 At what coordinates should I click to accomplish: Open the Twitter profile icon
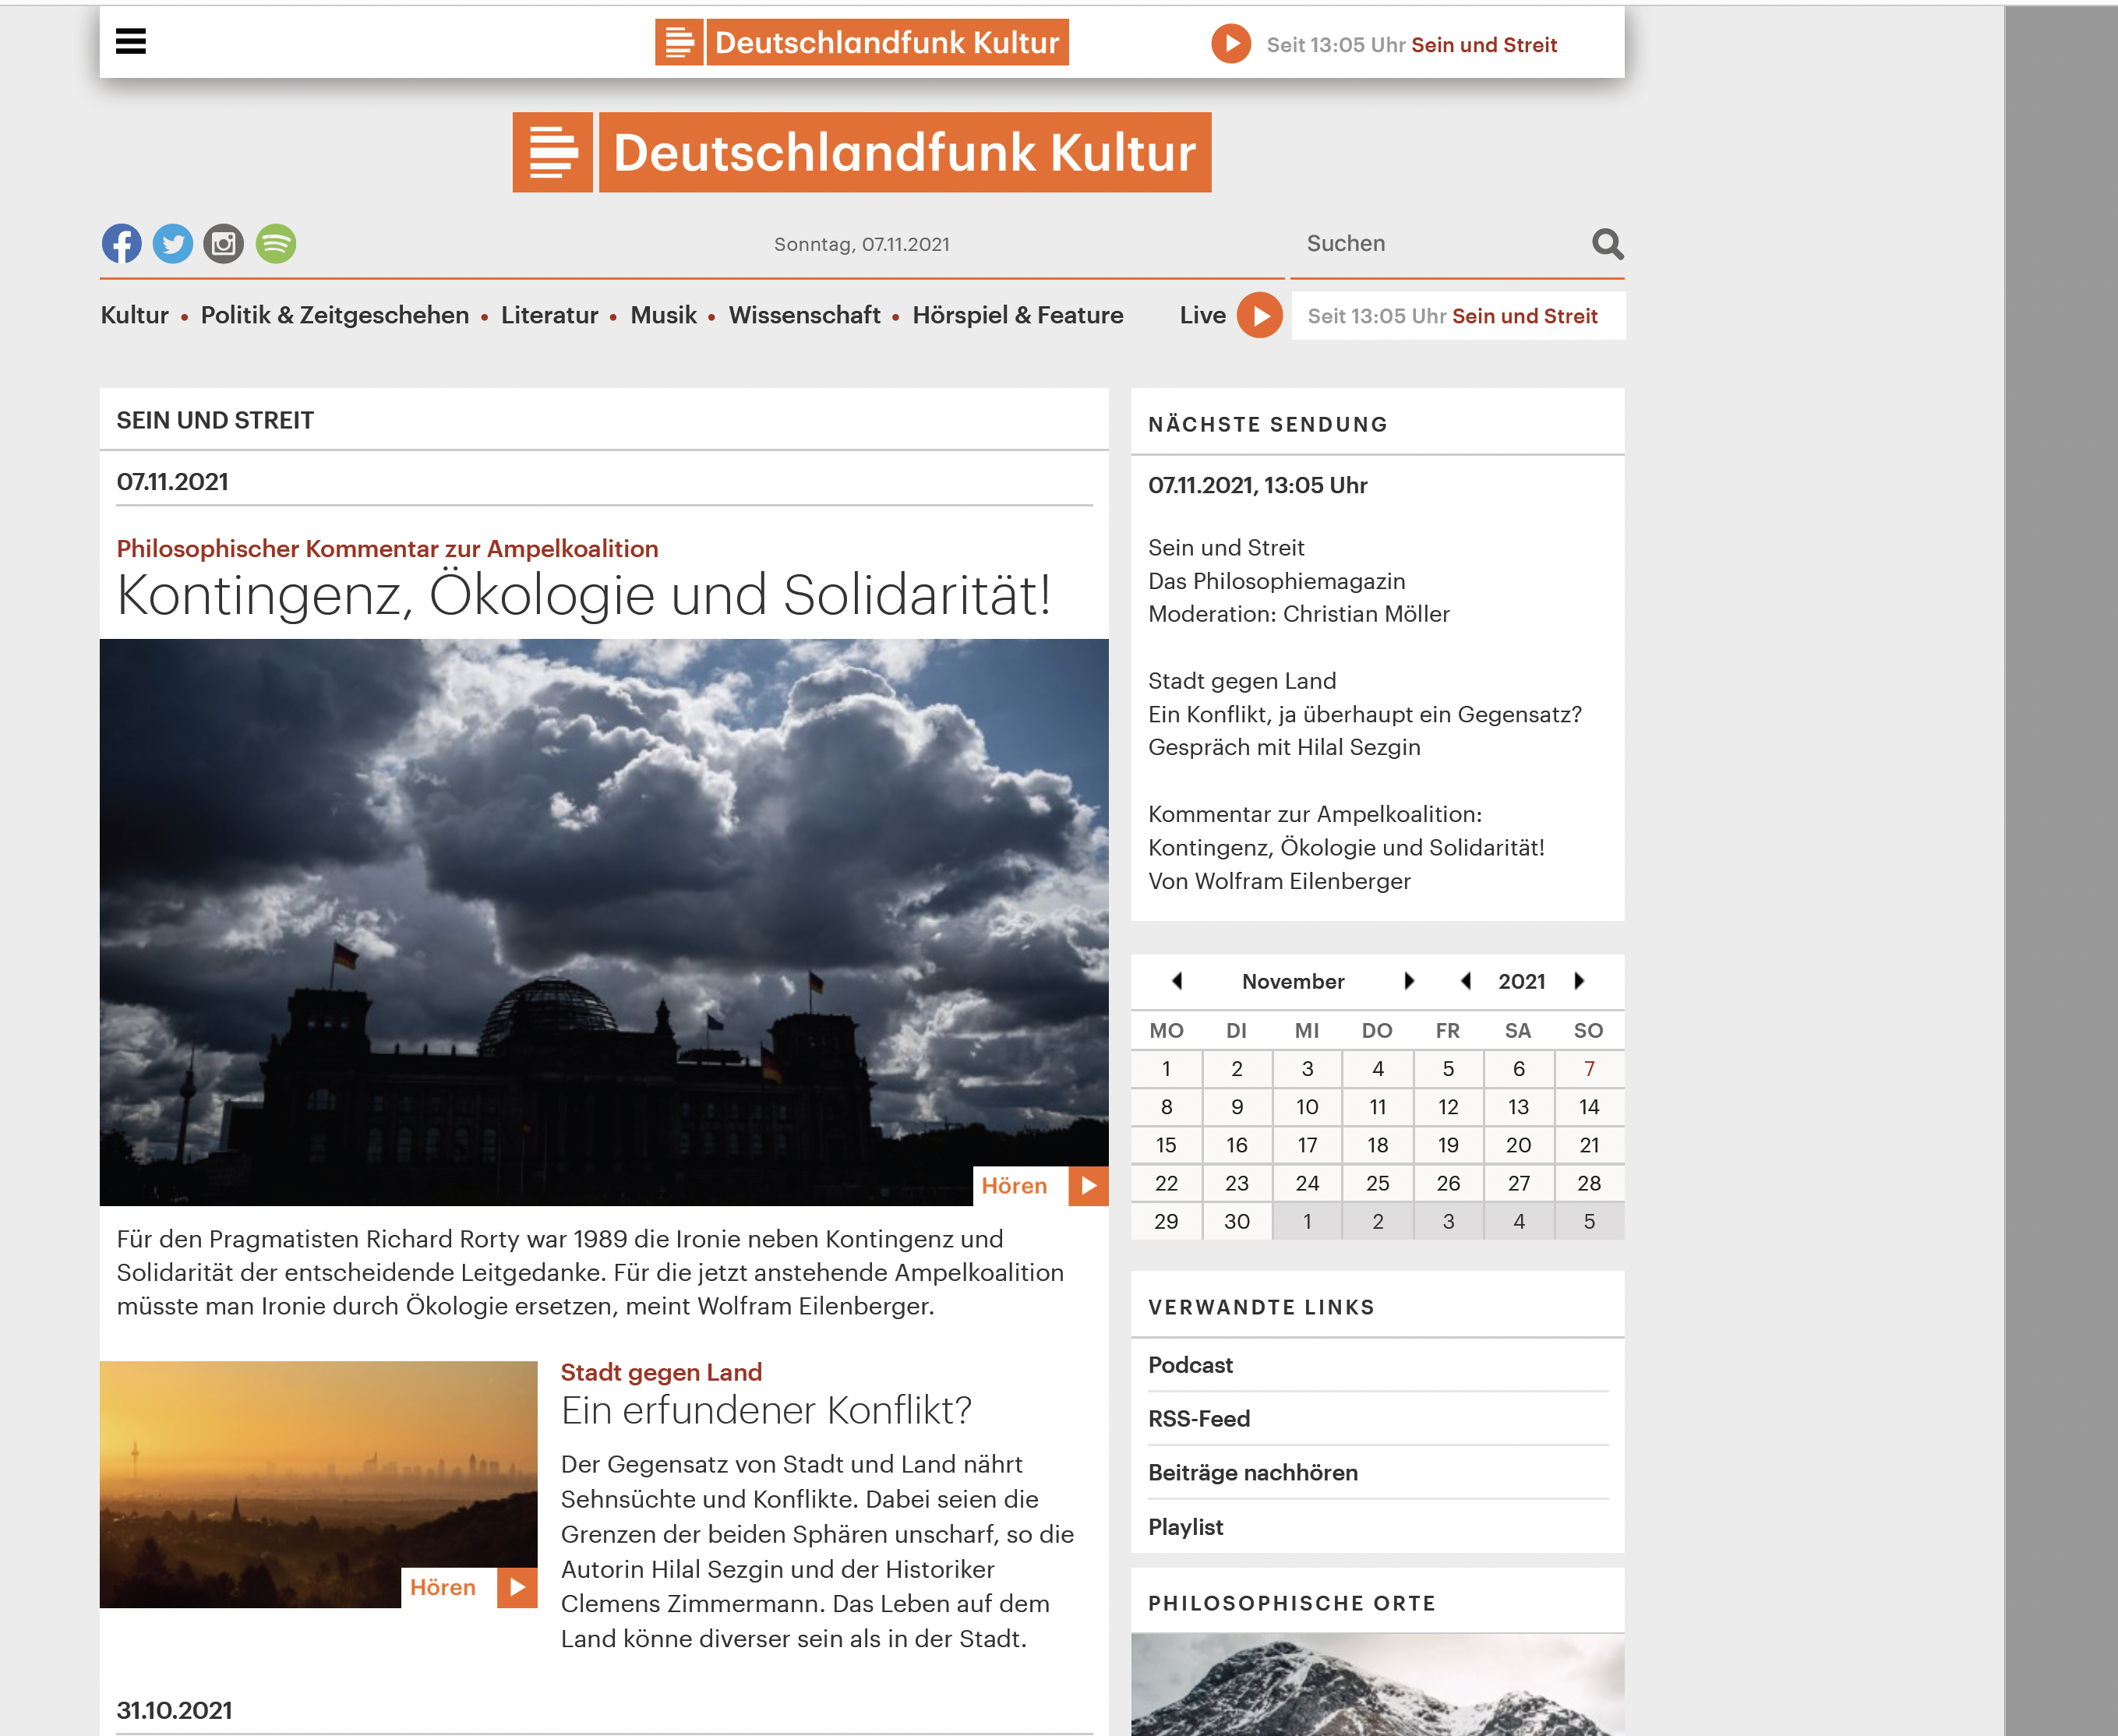(173, 244)
